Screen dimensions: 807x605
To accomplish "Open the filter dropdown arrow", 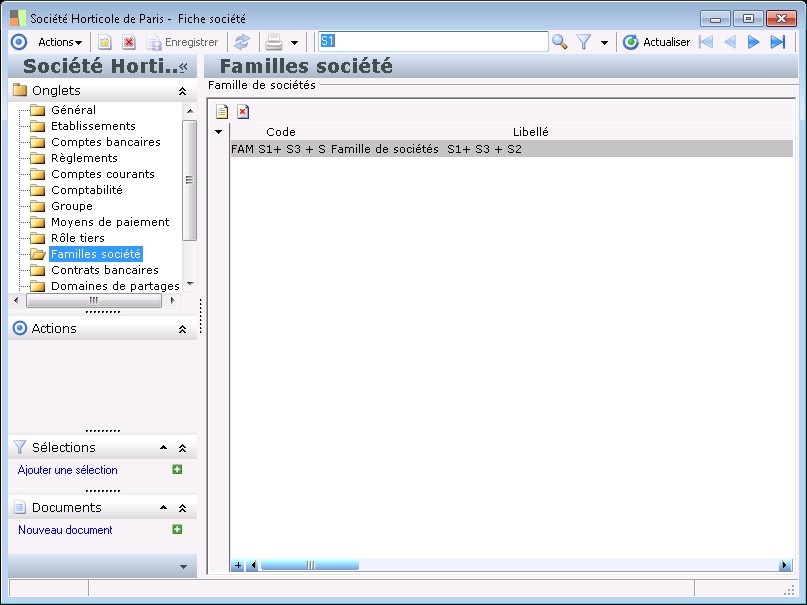I will (604, 43).
